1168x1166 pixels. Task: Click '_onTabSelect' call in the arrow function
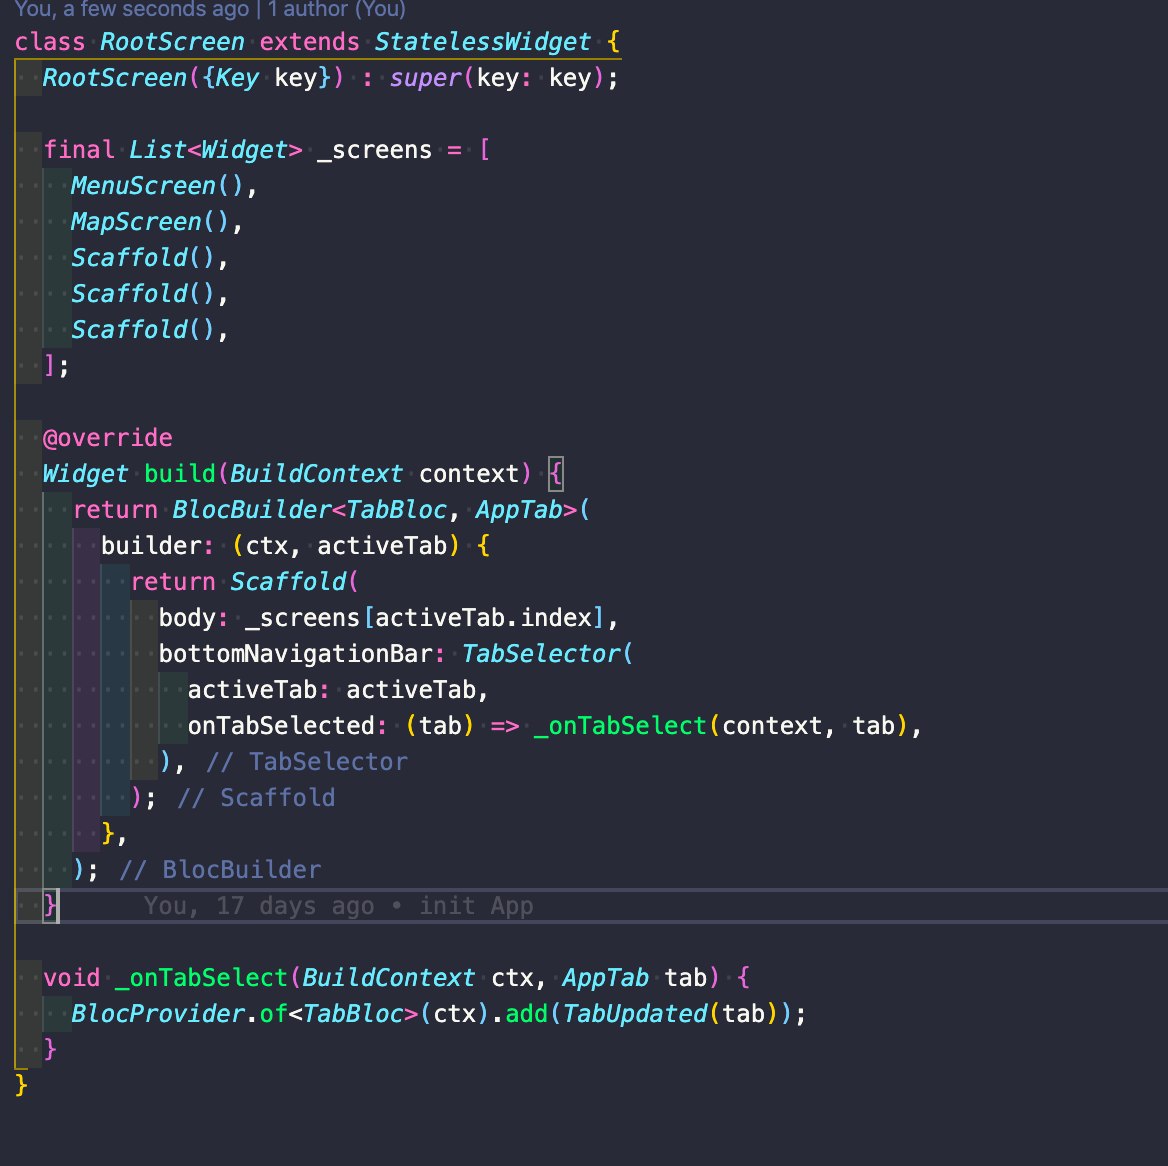pos(620,725)
